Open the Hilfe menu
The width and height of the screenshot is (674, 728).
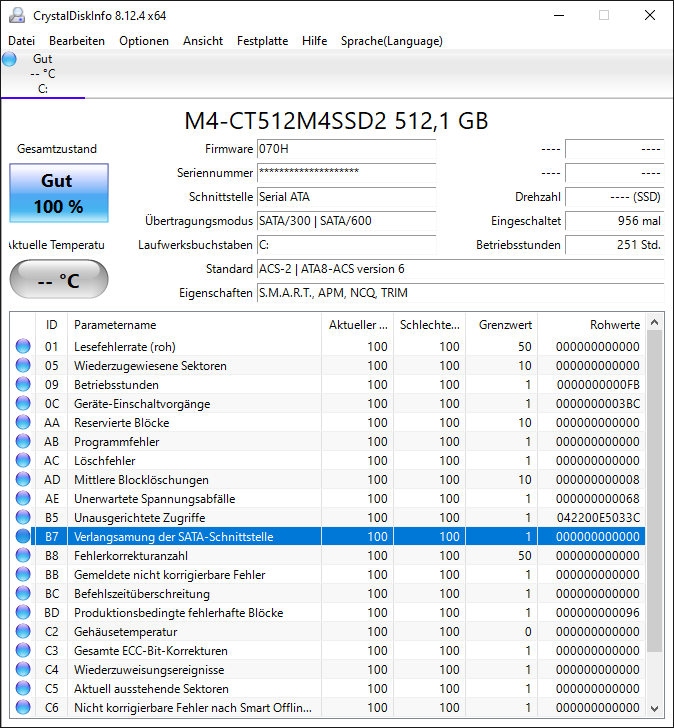314,41
